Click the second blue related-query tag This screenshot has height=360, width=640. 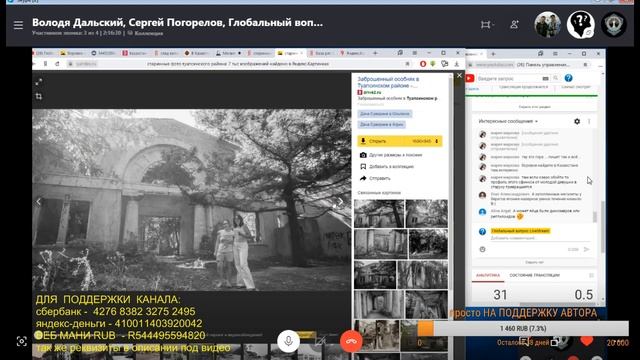click(381, 124)
